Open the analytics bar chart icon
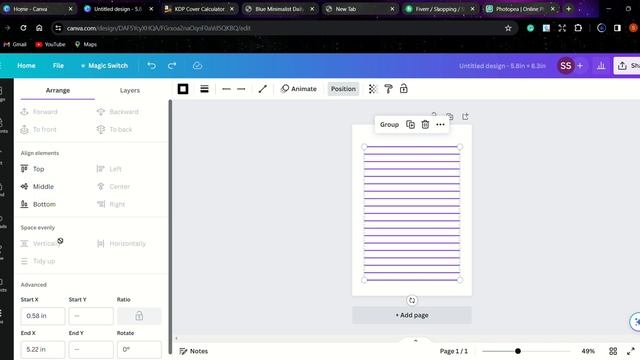The width and height of the screenshot is (640, 360). [x=601, y=66]
